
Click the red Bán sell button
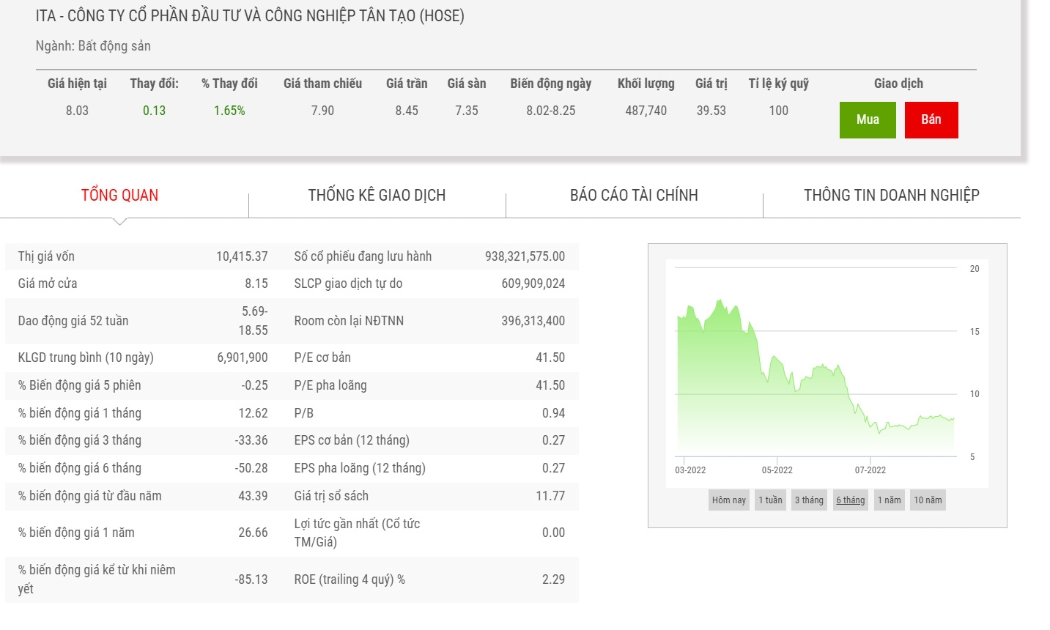(x=931, y=120)
